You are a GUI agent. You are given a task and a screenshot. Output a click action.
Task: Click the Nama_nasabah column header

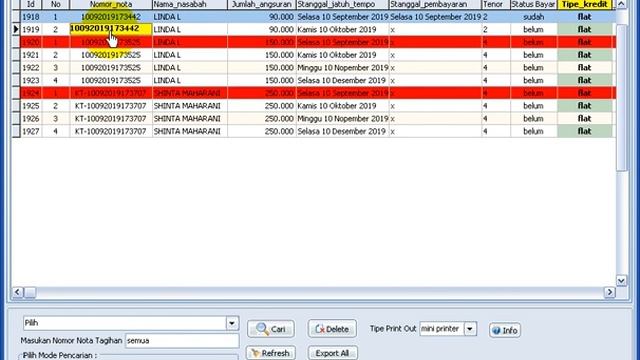[x=190, y=4]
